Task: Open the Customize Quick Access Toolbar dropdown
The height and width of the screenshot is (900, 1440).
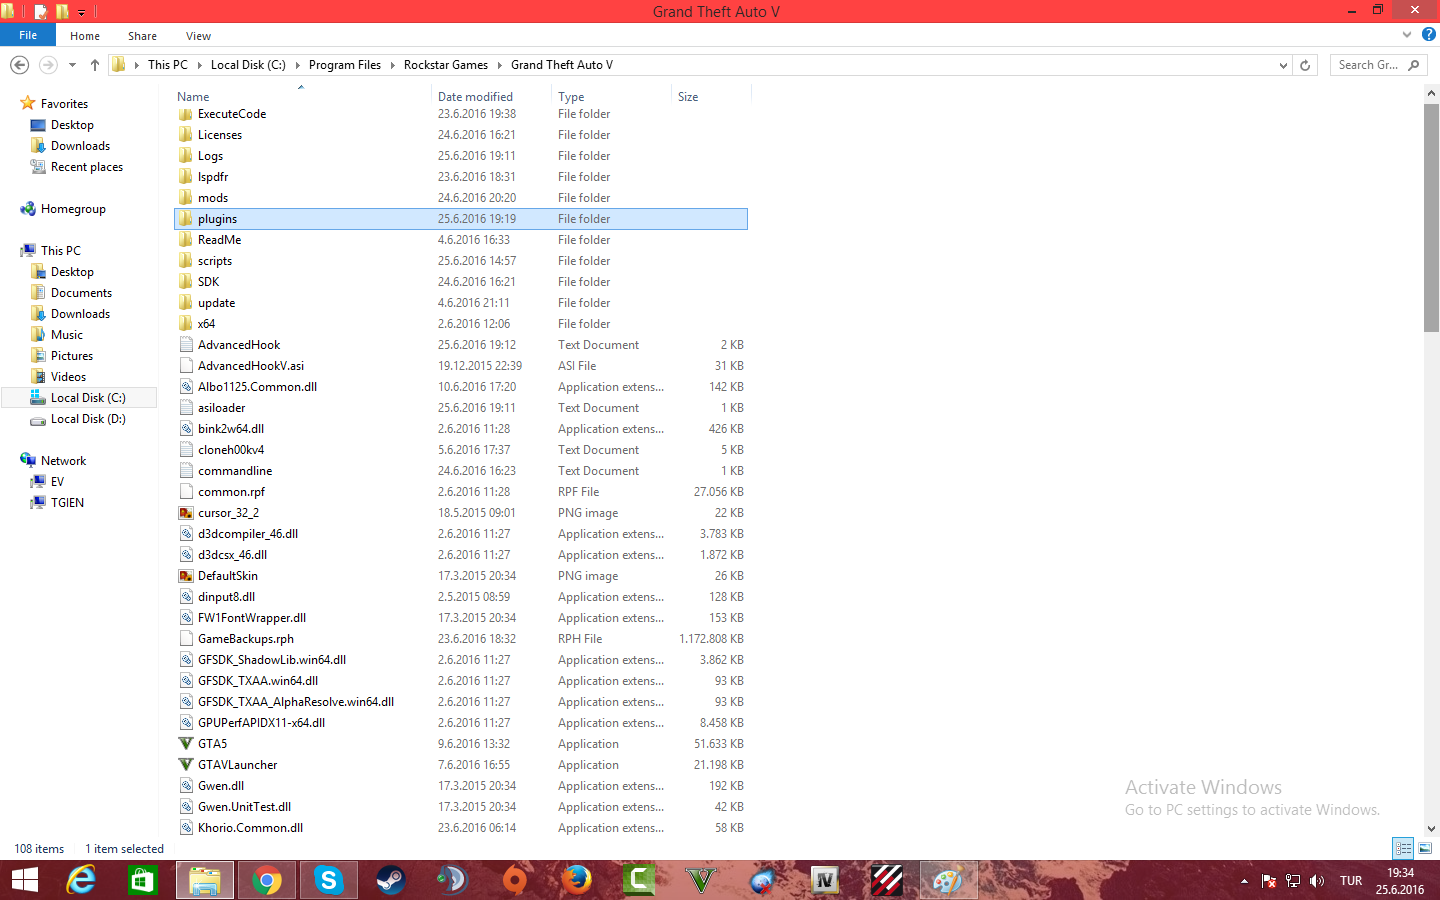Action: pos(82,12)
